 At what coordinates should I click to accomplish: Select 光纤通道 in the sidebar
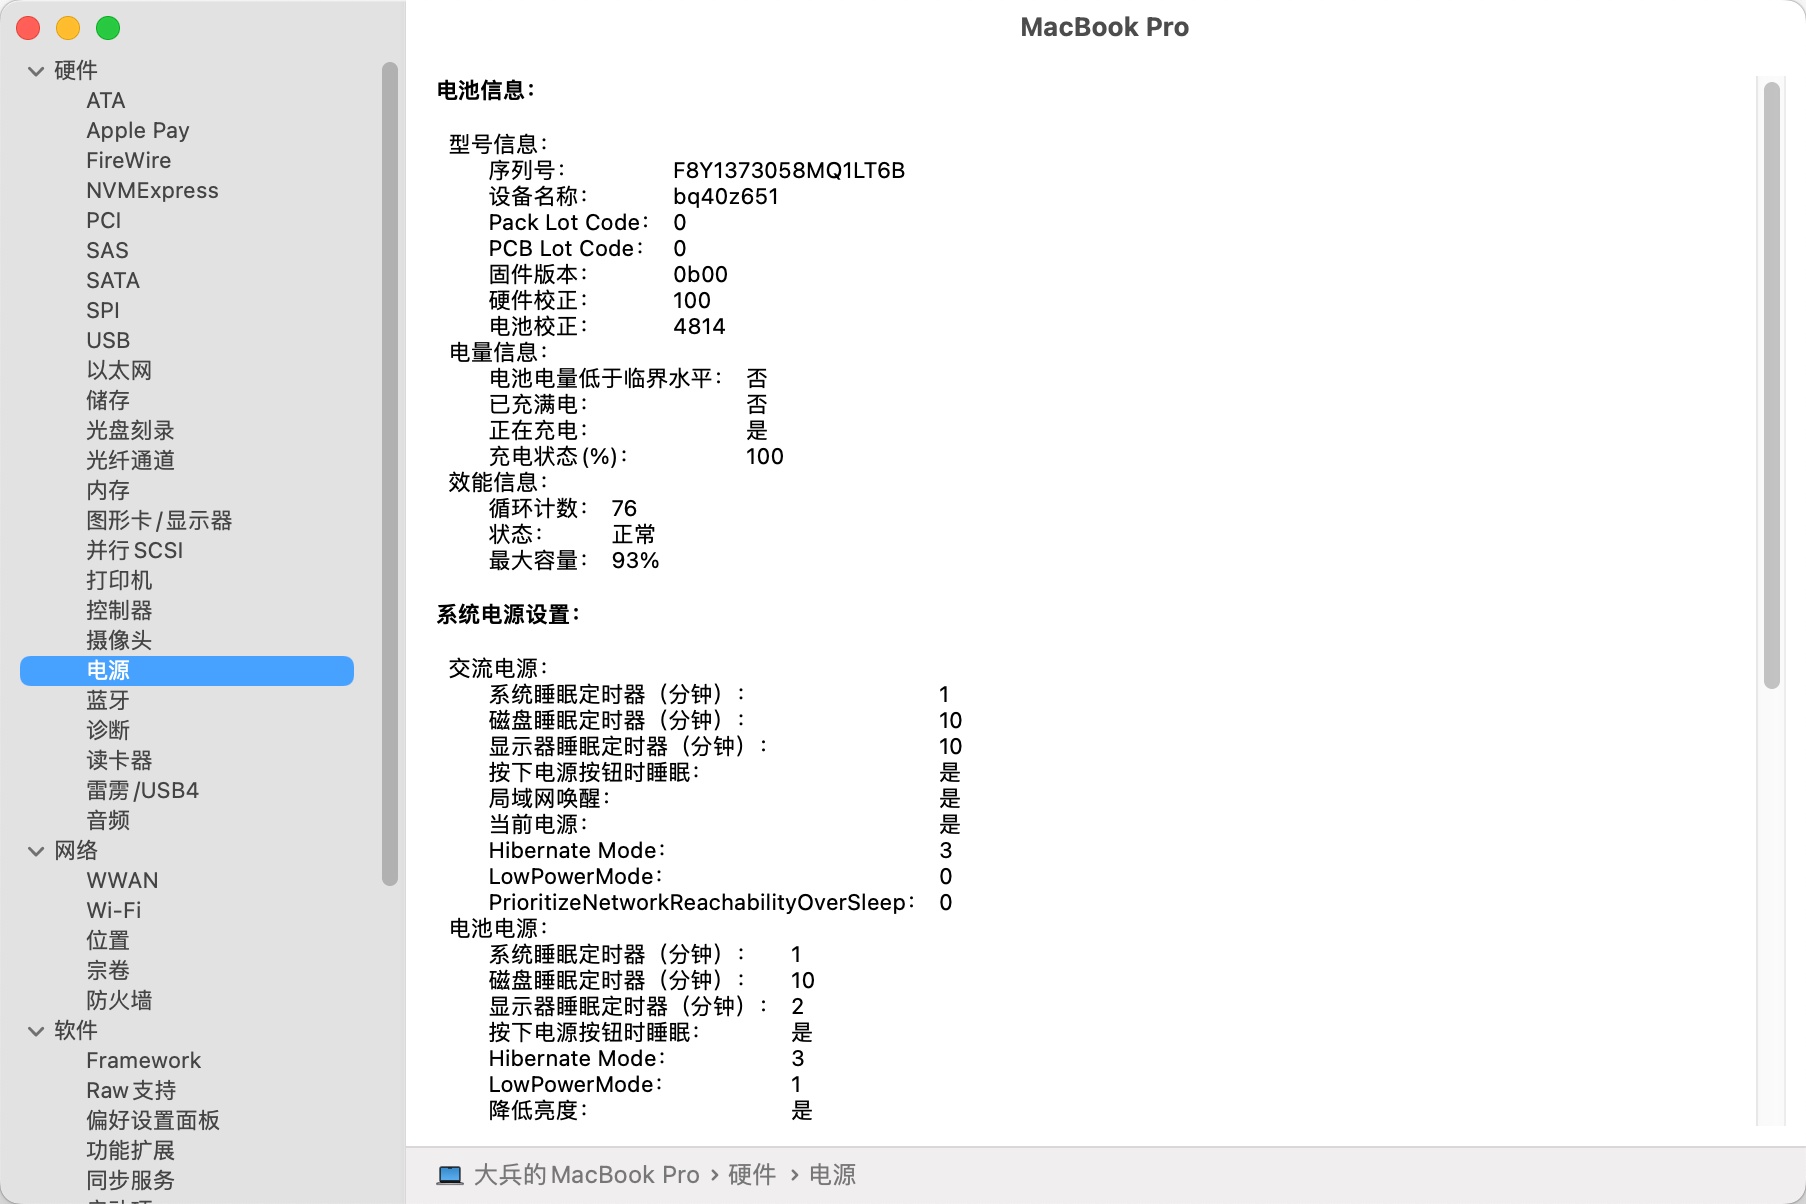(130, 461)
